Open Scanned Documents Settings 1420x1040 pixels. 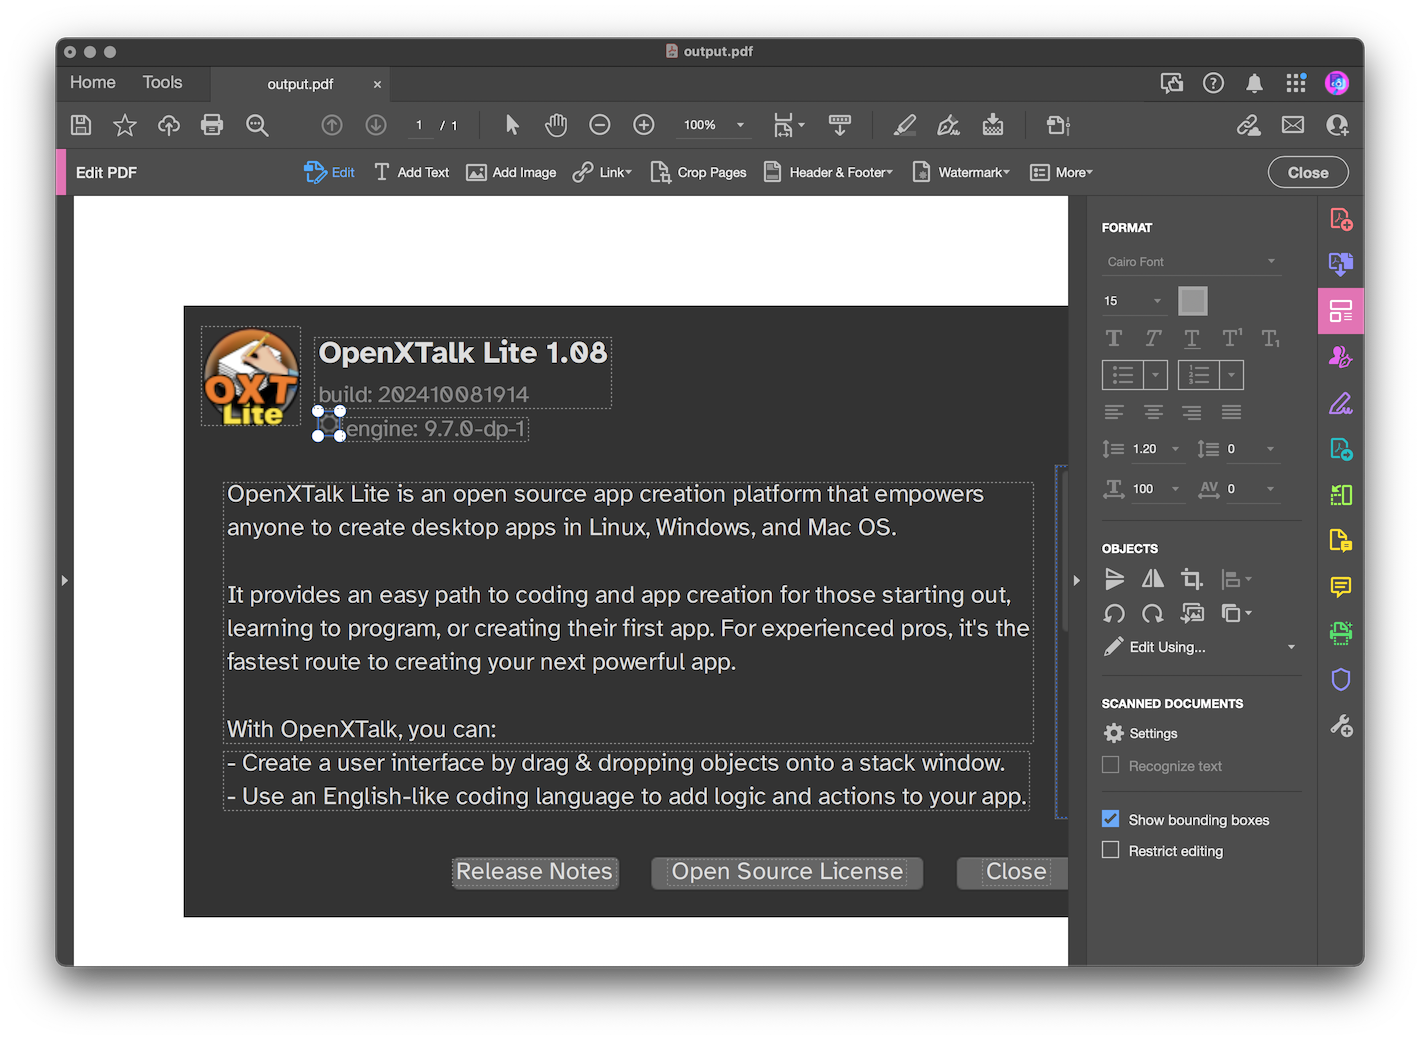pos(1140,733)
